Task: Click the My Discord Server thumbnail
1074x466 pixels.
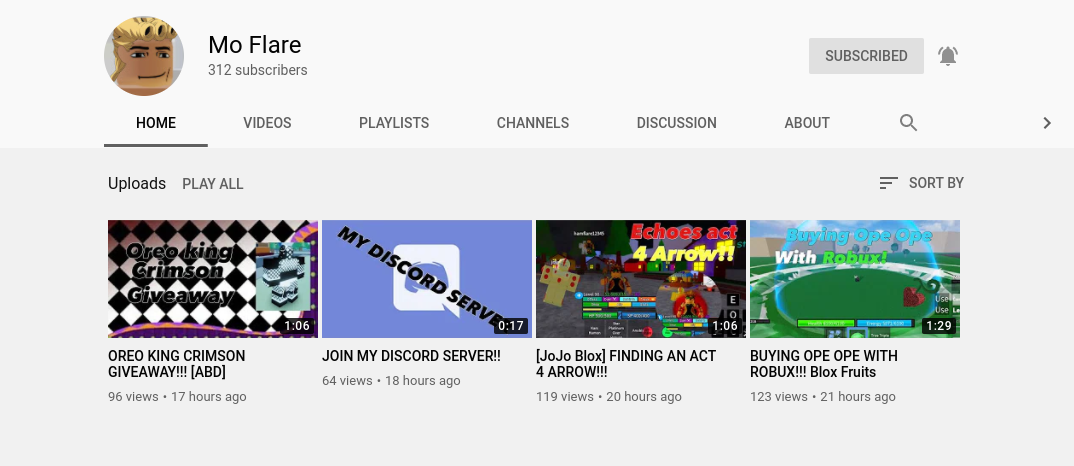Action: (427, 279)
